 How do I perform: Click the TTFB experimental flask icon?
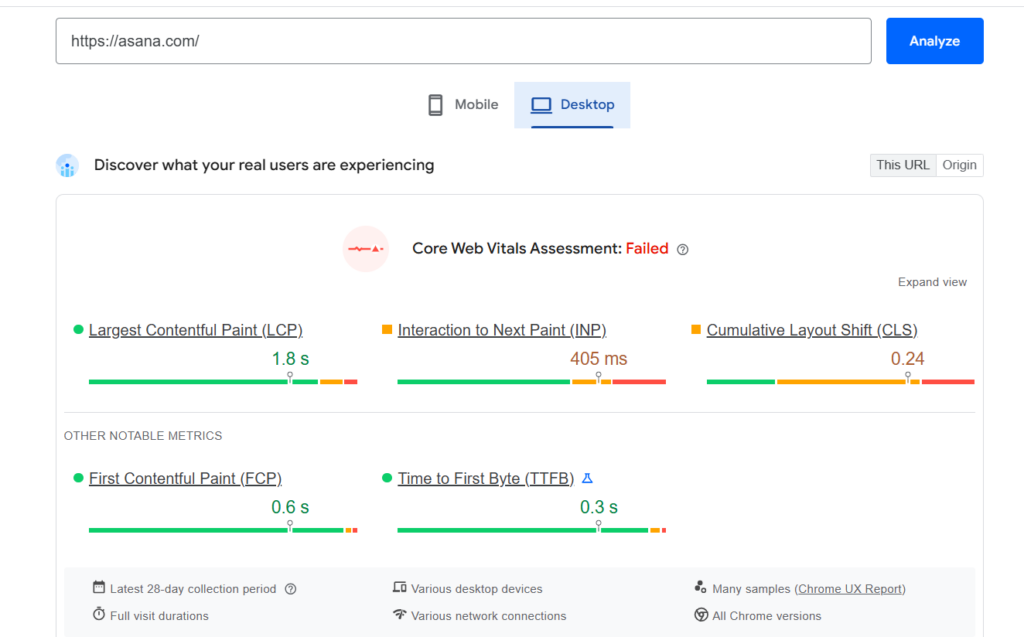point(588,478)
